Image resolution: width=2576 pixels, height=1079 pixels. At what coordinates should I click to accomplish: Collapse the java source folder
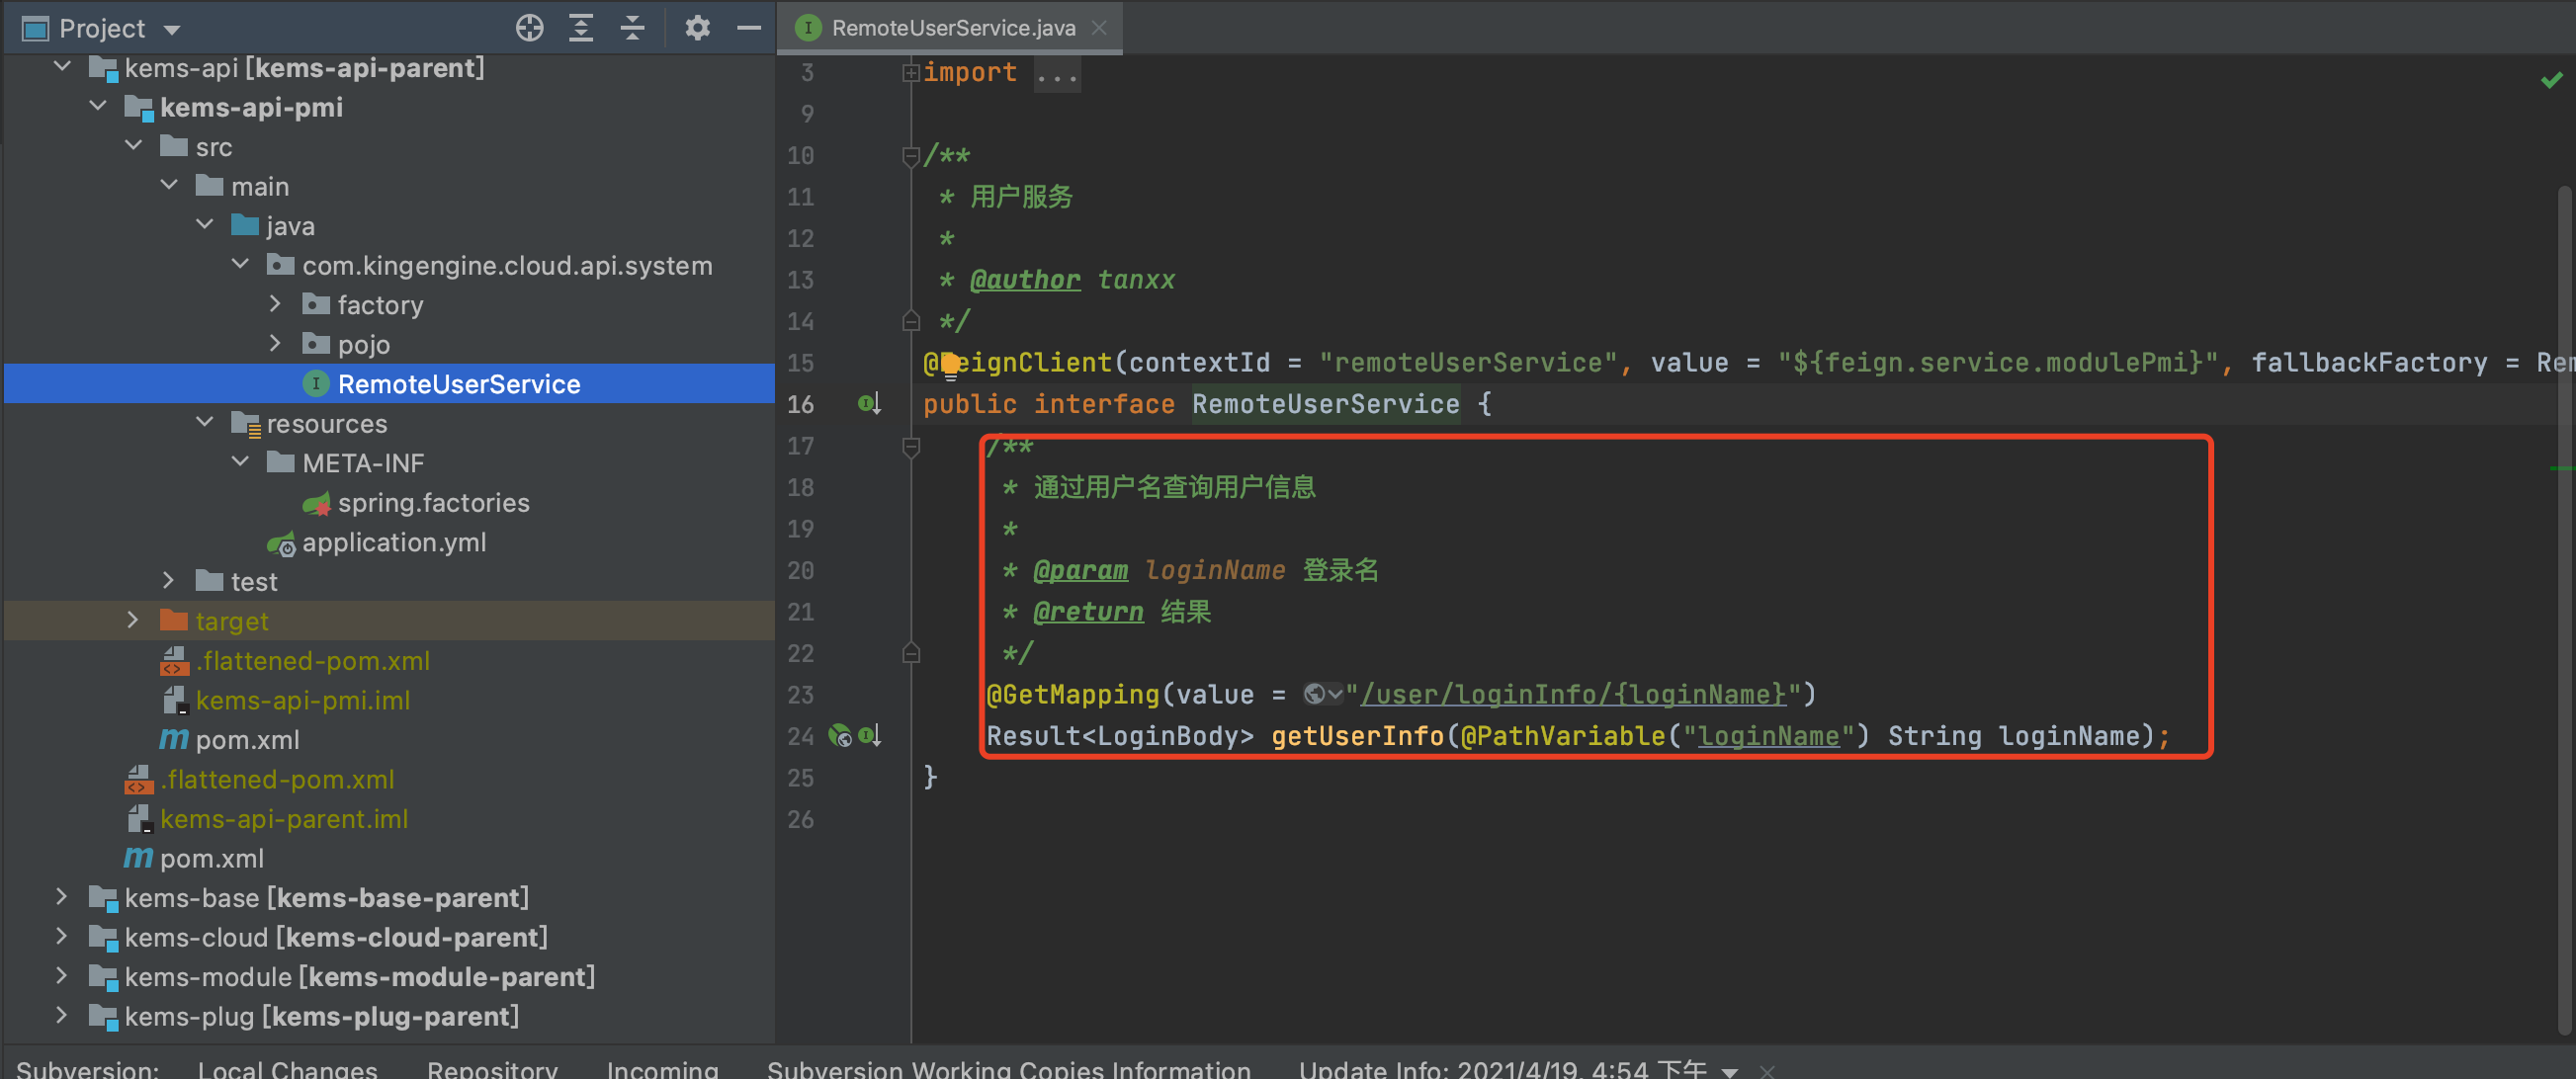tap(205, 225)
